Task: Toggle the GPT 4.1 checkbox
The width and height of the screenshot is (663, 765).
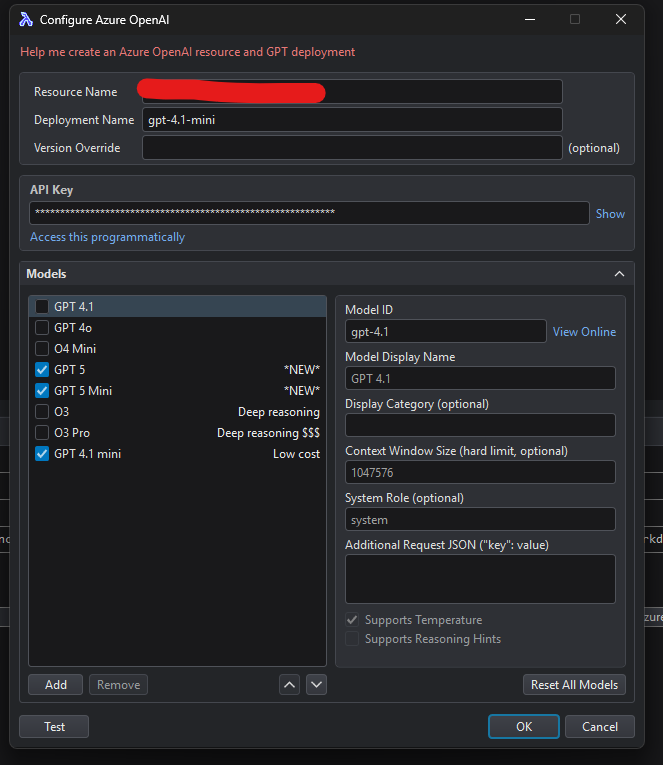Action: pos(42,306)
